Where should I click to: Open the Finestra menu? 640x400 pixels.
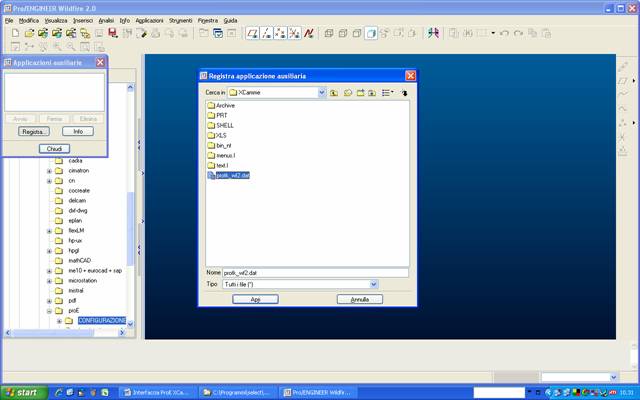pyautogui.click(x=208, y=20)
